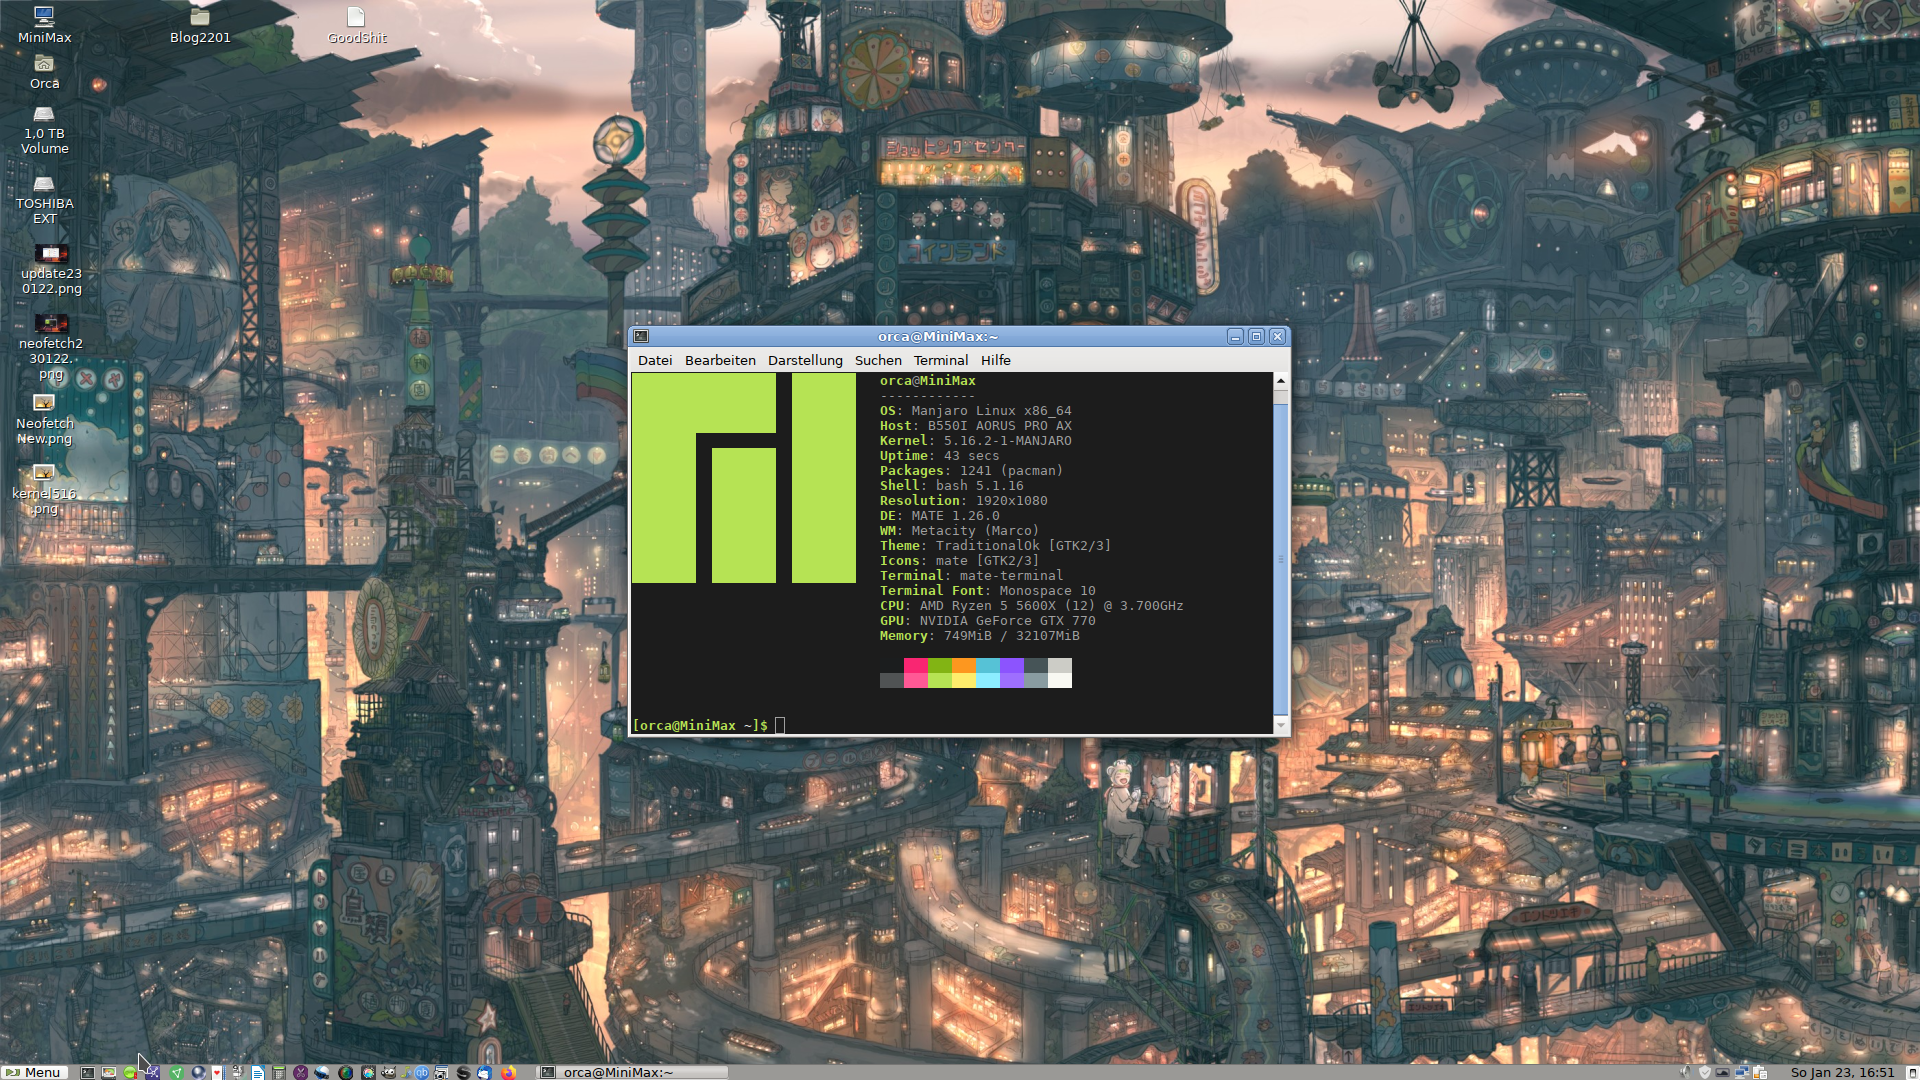Open the Suchen menu in terminal

[878, 360]
